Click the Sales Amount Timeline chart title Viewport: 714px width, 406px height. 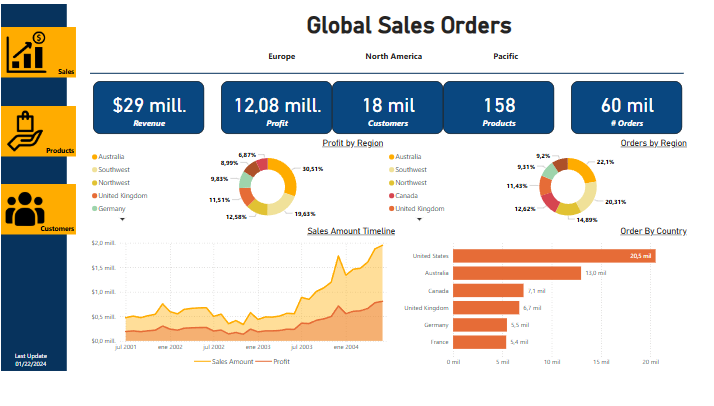coord(350,231)
